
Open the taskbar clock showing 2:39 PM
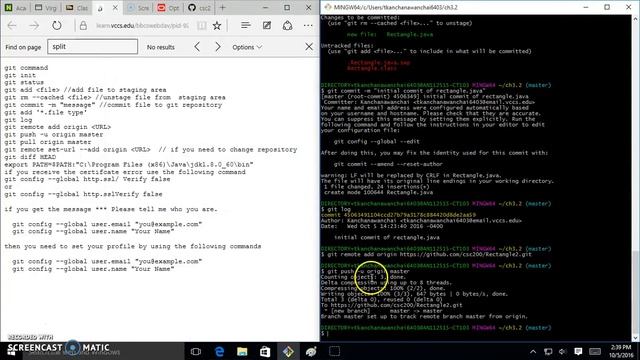622,351
